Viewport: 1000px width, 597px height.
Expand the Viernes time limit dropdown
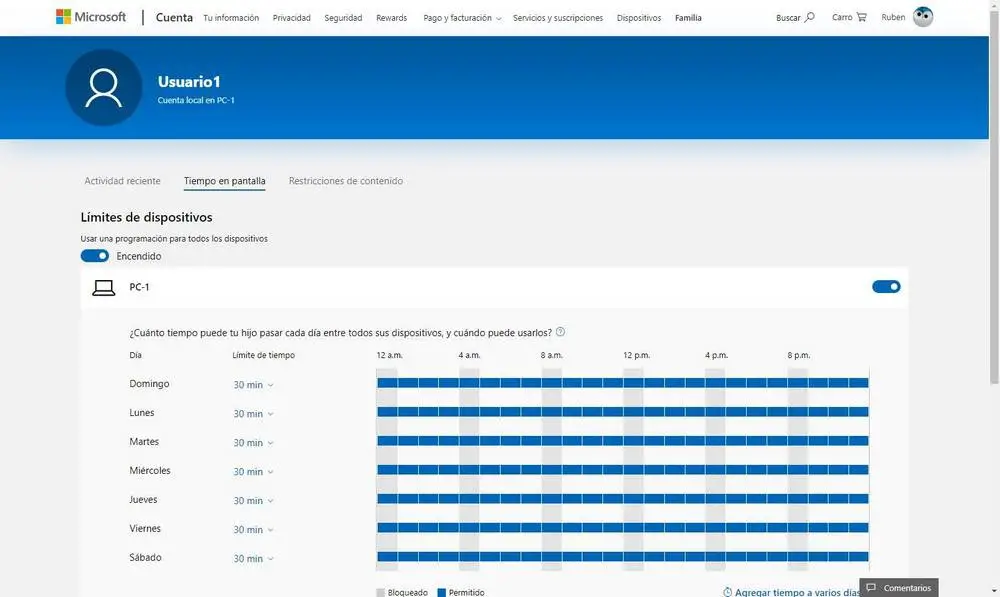coord(253,529)
